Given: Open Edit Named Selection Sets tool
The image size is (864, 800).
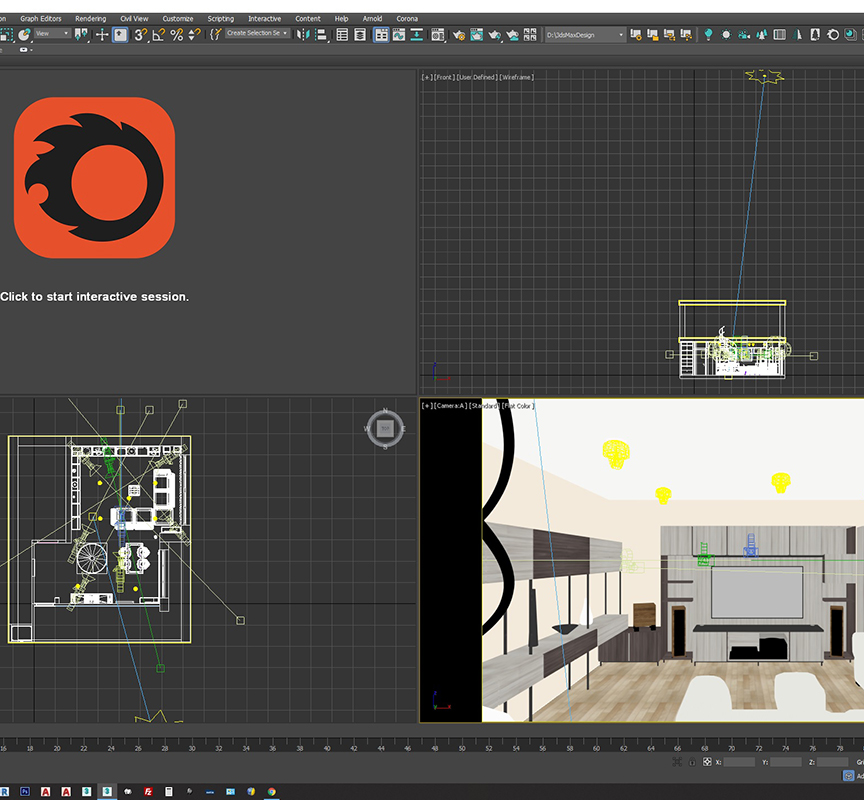Looking at the screenshot, I should pyautogui.click(x=215, y=35).
